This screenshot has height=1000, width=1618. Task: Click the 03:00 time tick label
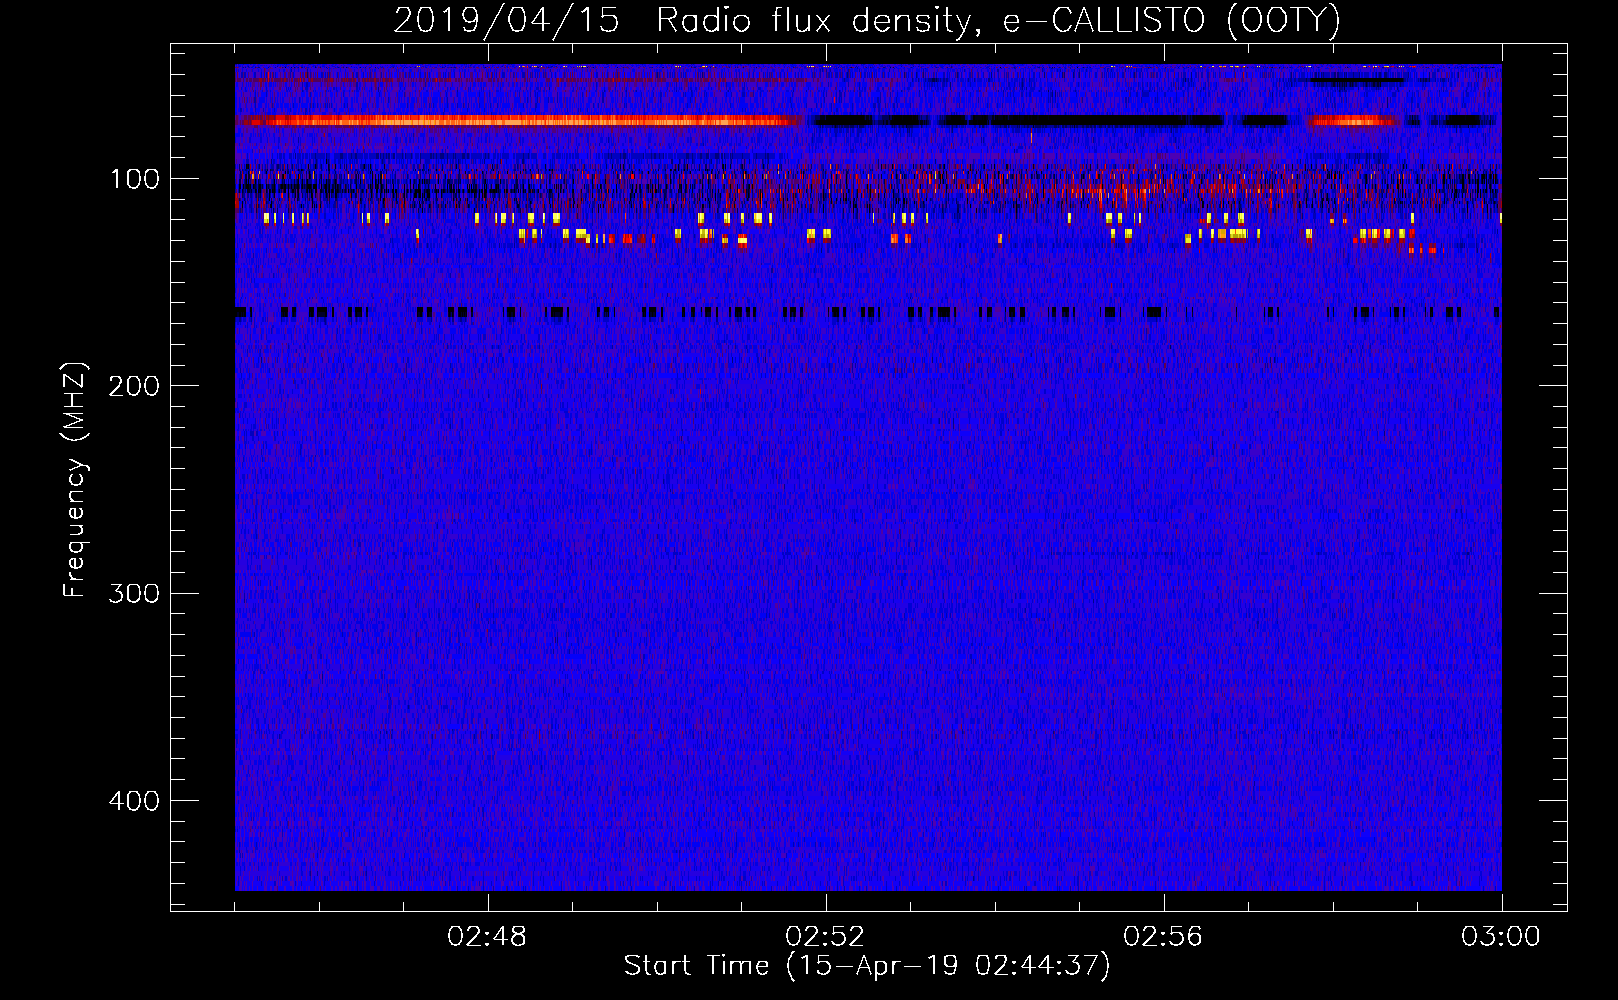point(1501,937)
